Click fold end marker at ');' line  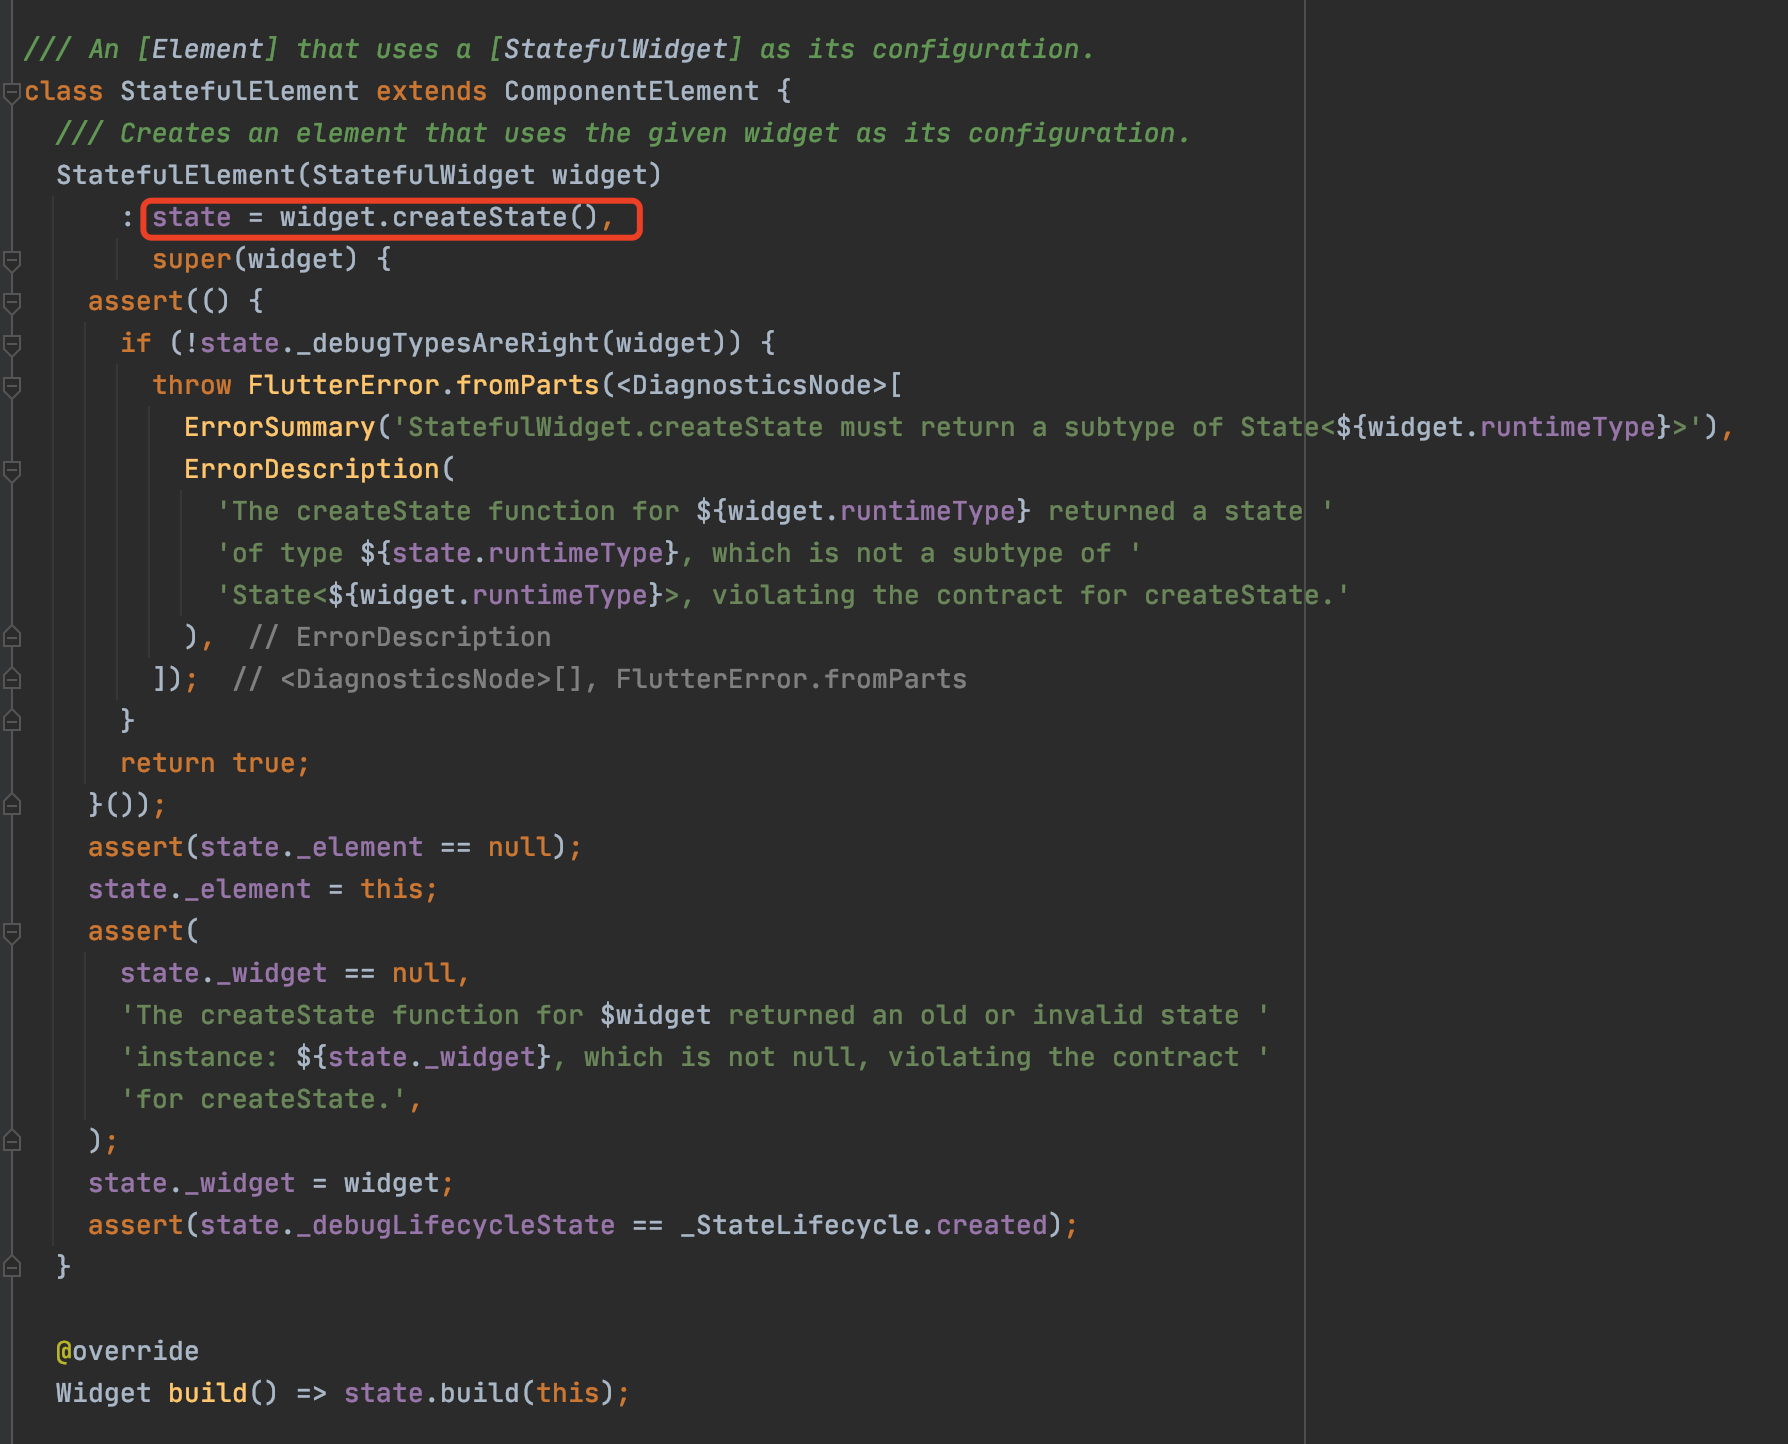12,1141
